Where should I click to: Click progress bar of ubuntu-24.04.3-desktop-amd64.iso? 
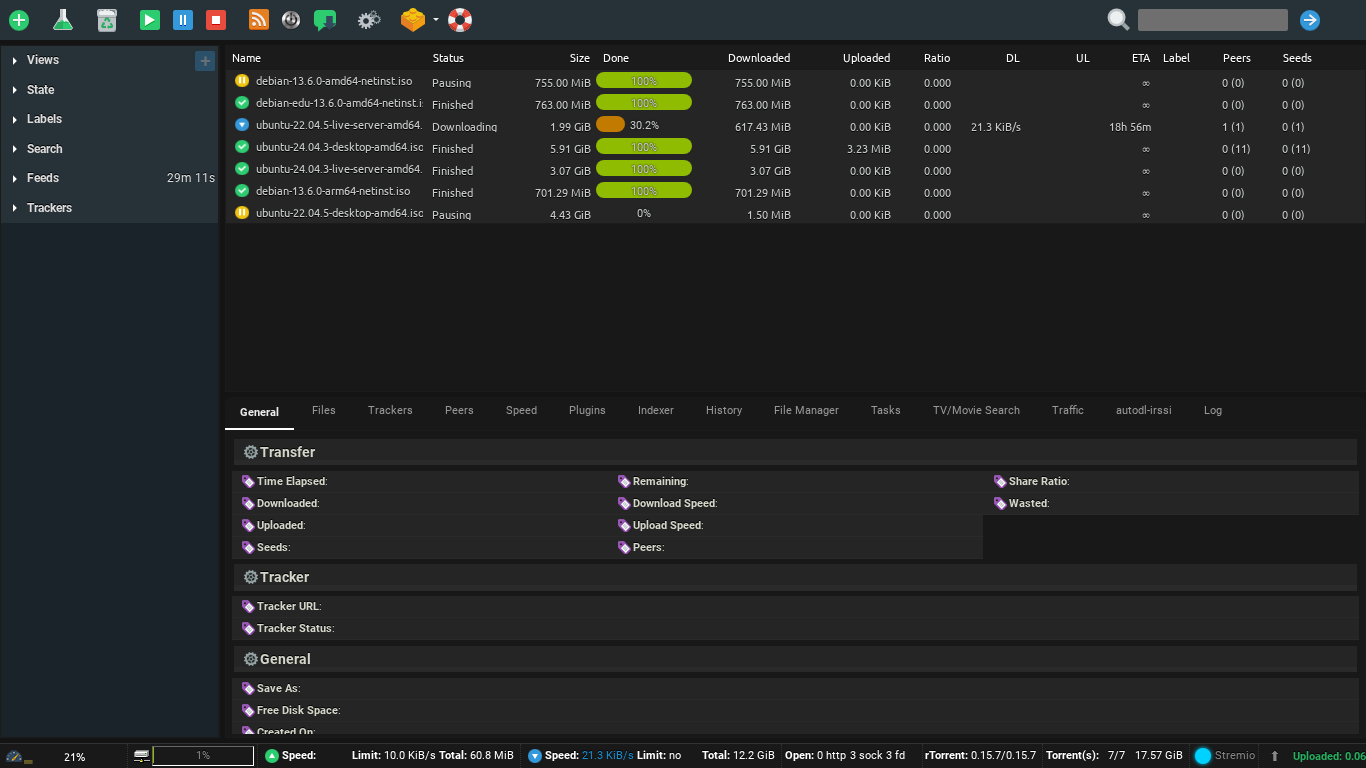click(x=644, y=147)
